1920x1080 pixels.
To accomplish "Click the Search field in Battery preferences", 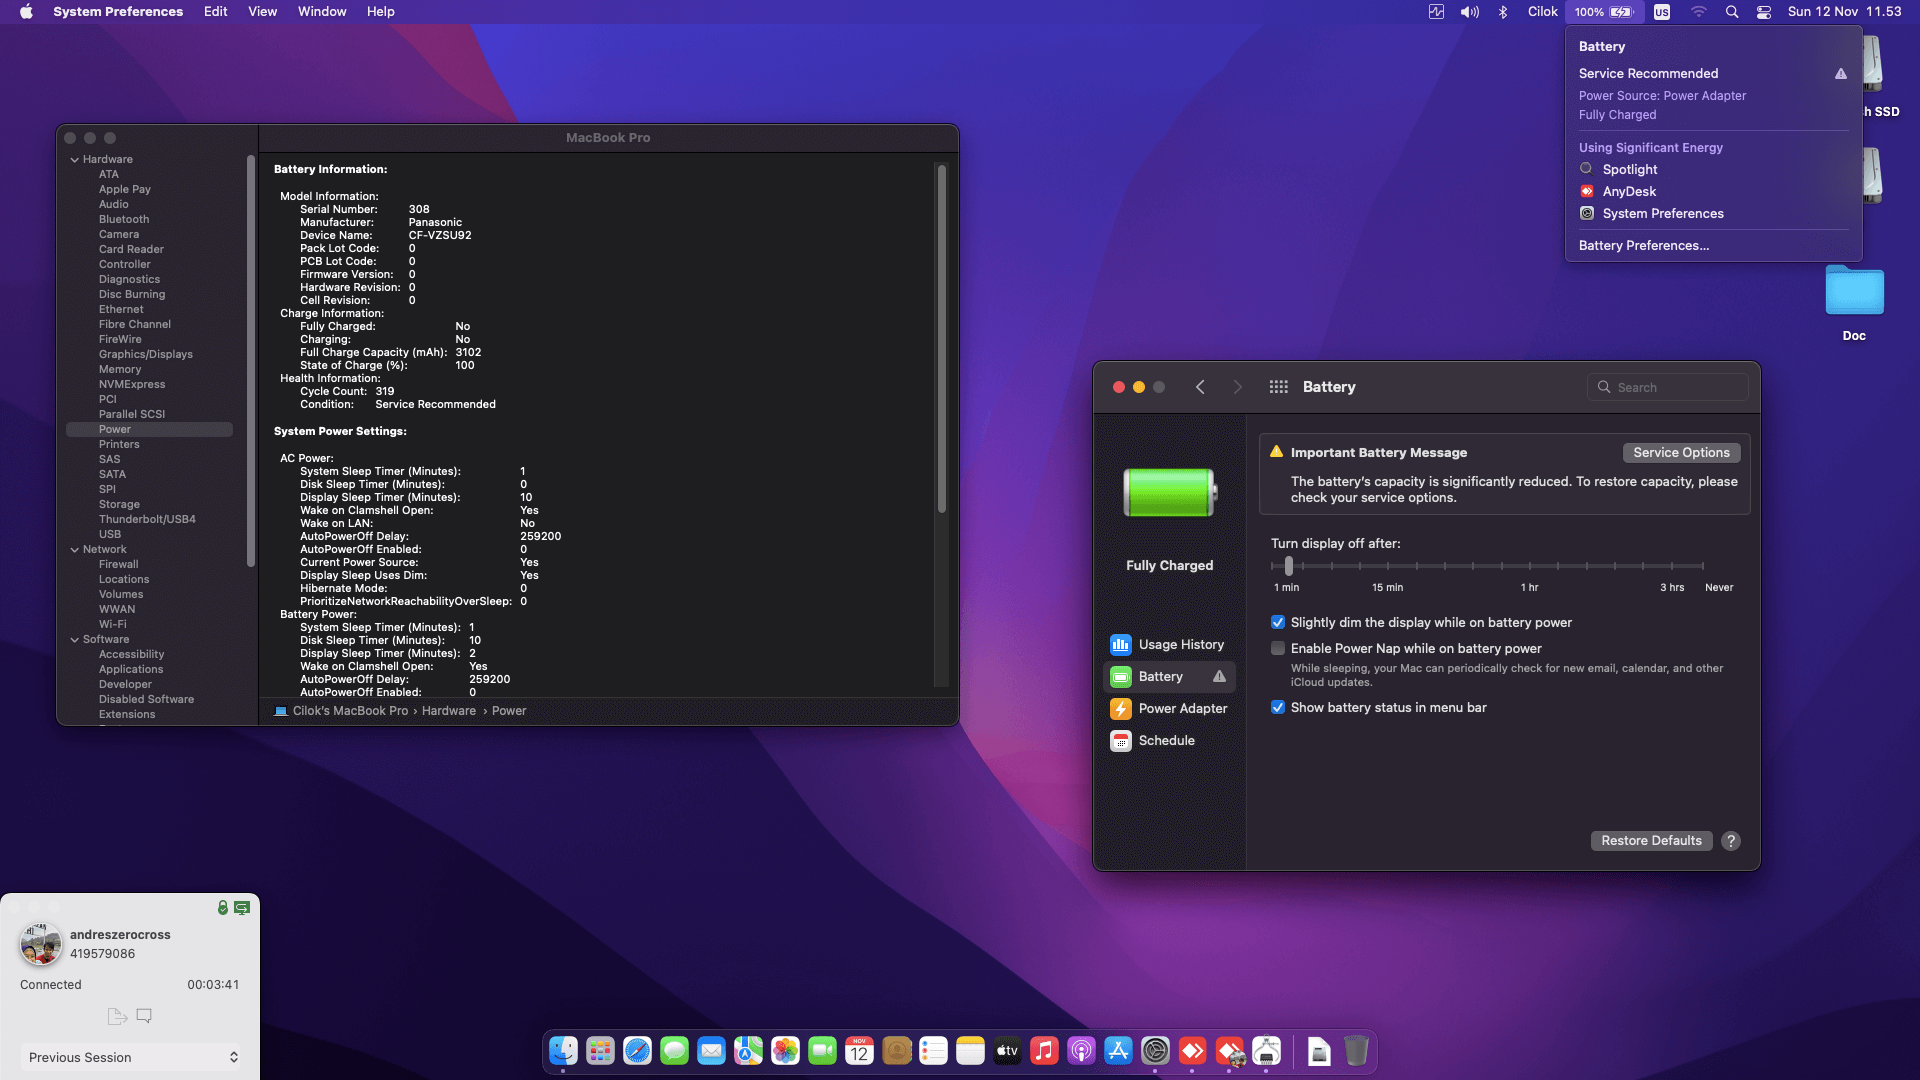I will pyautogui.click(x=1668, y=387).
